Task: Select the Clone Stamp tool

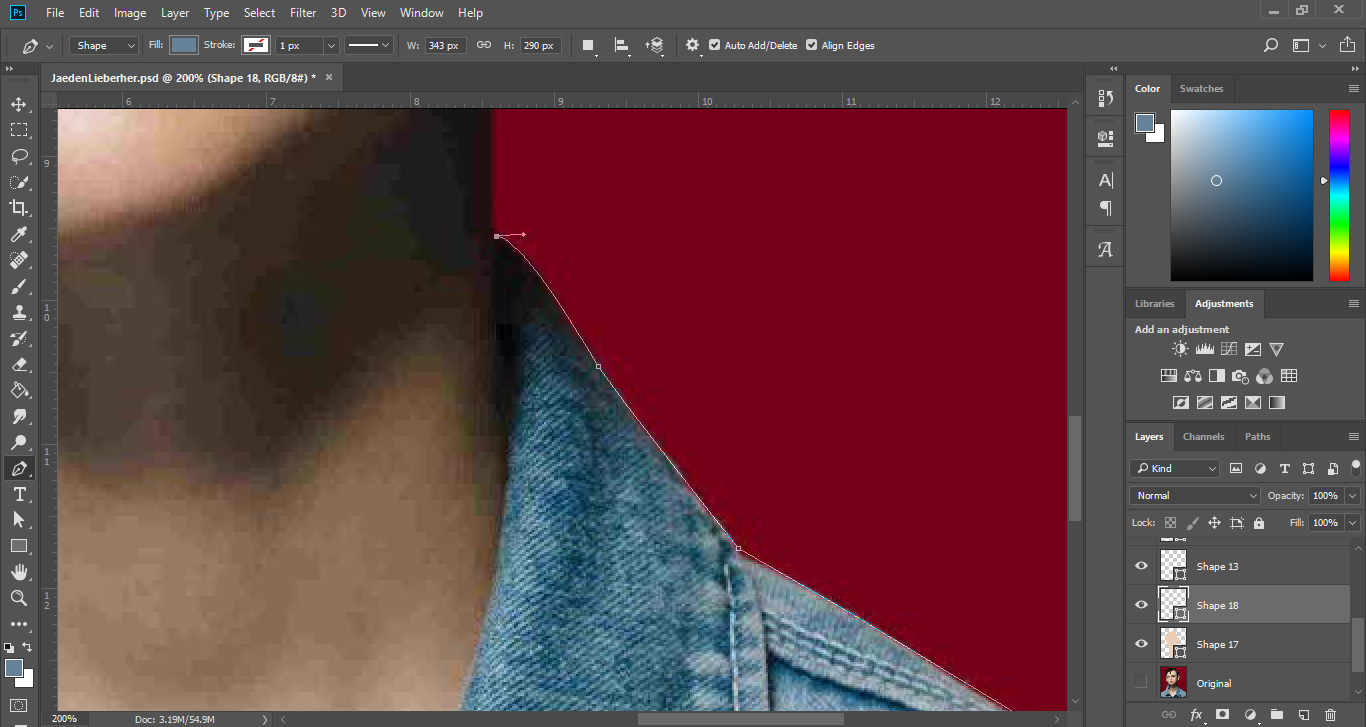Action: coord(19,312)
